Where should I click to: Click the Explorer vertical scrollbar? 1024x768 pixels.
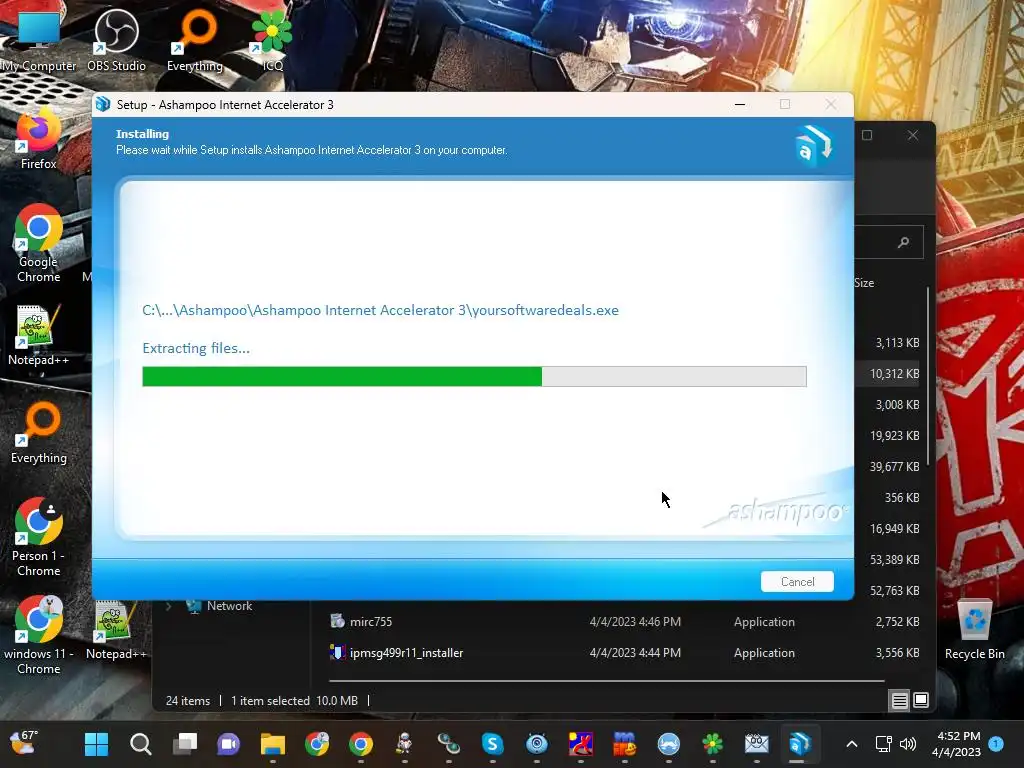tap(928, 376)
